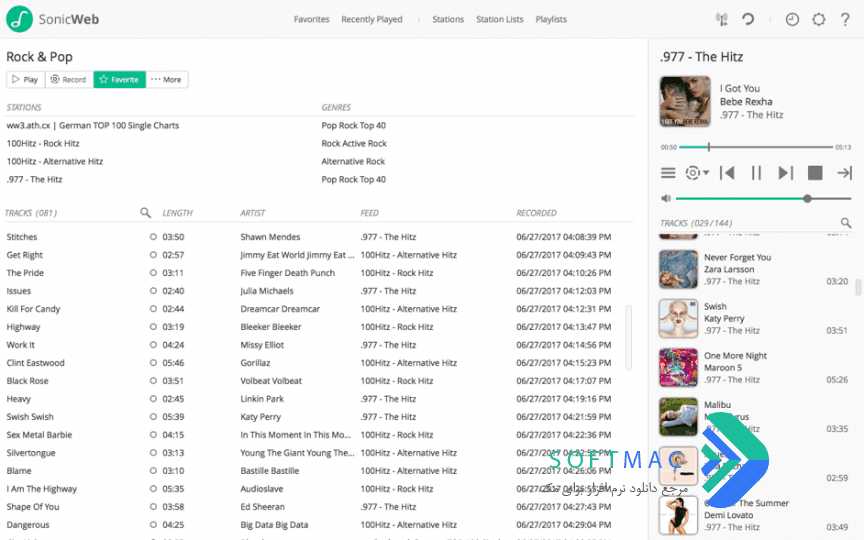Open the More dropdown for Rock & Pop
This screenshot has height=540, width=864.
click(167, 79)
